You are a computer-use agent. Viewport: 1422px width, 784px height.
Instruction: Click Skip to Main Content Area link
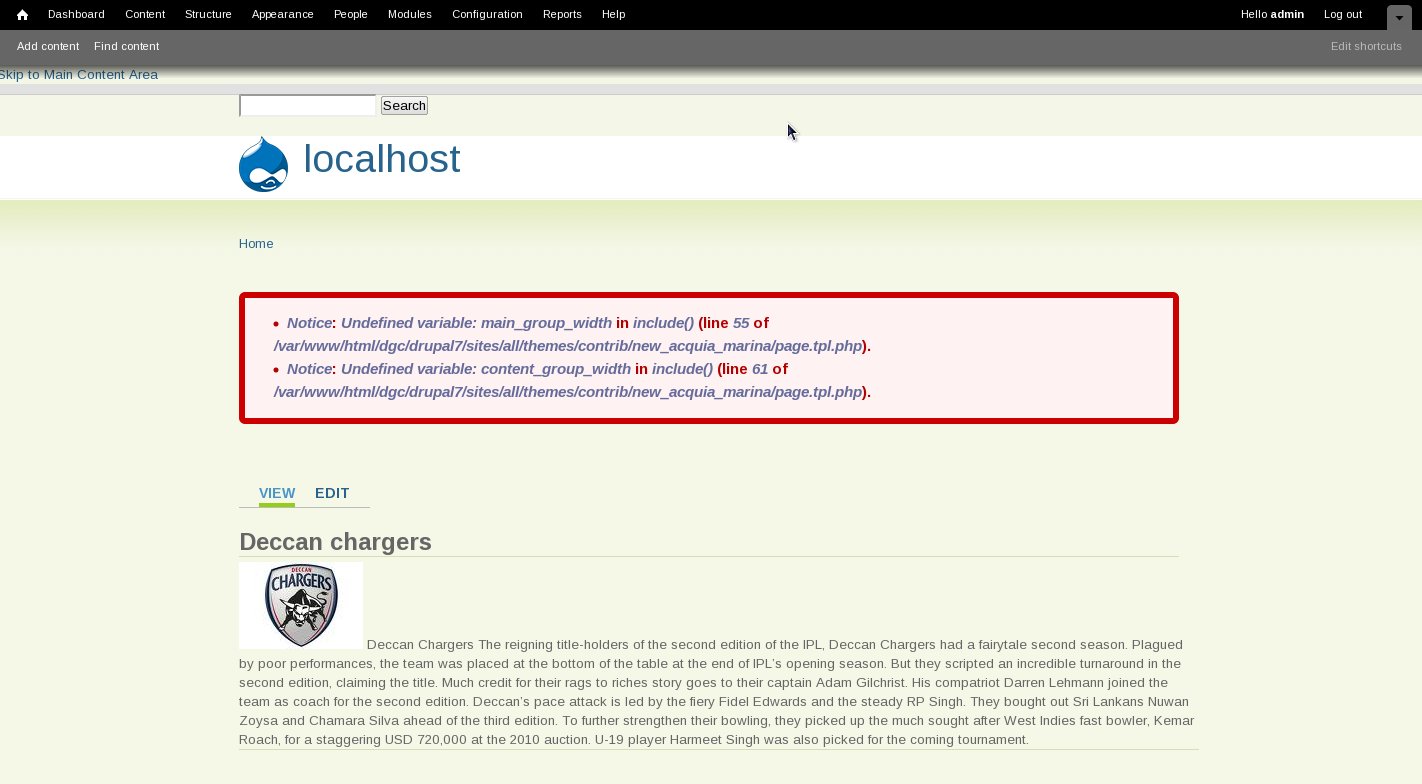[x=78, y=75]
